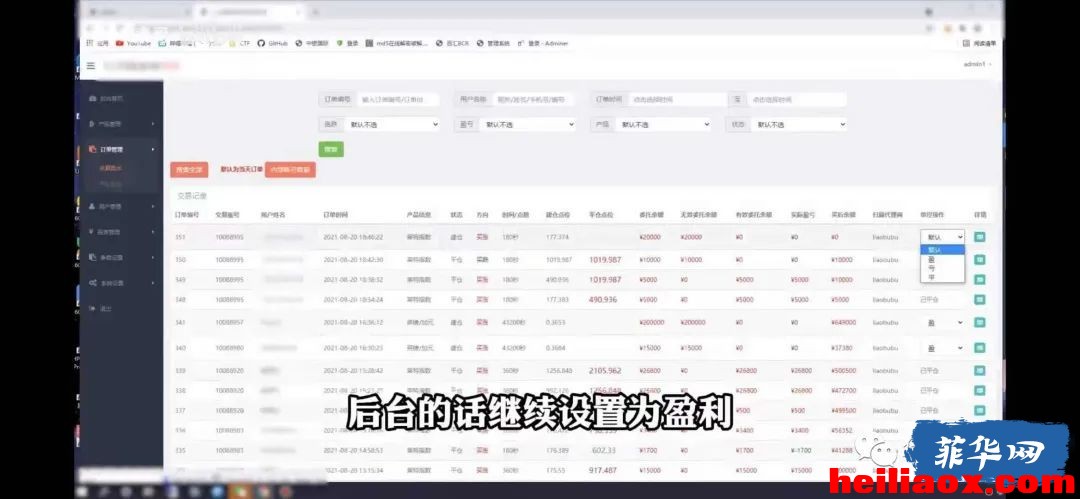Open YouTube bookmark in bookmarks bar
The height and width of the screenshot is (499, 1080).
(x=134, y=43)
